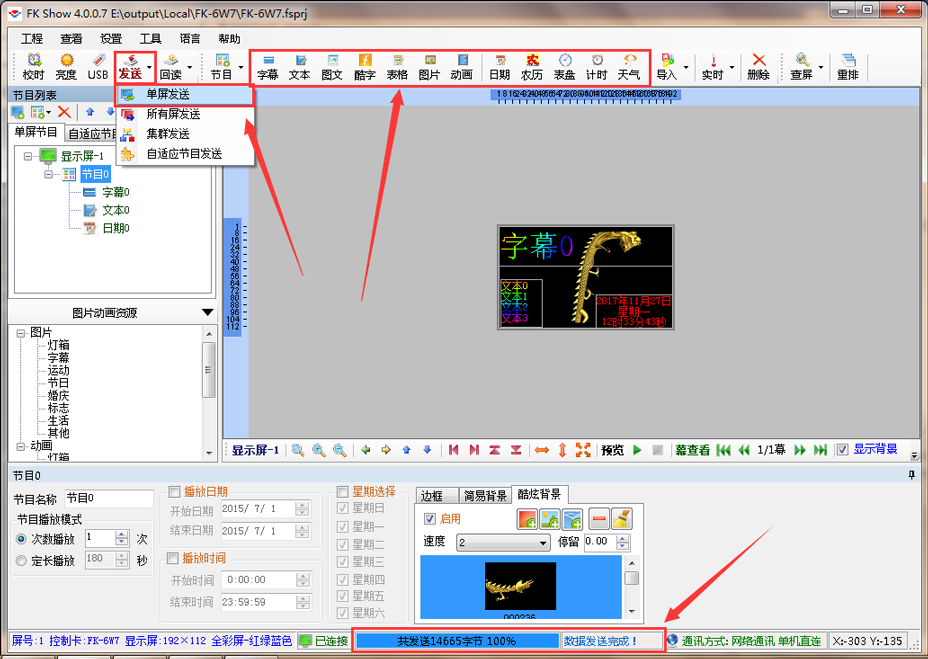Viewport: 928px width, 659px height.
Task: Add a 日期 date area
Action: [x=500, y=67]
